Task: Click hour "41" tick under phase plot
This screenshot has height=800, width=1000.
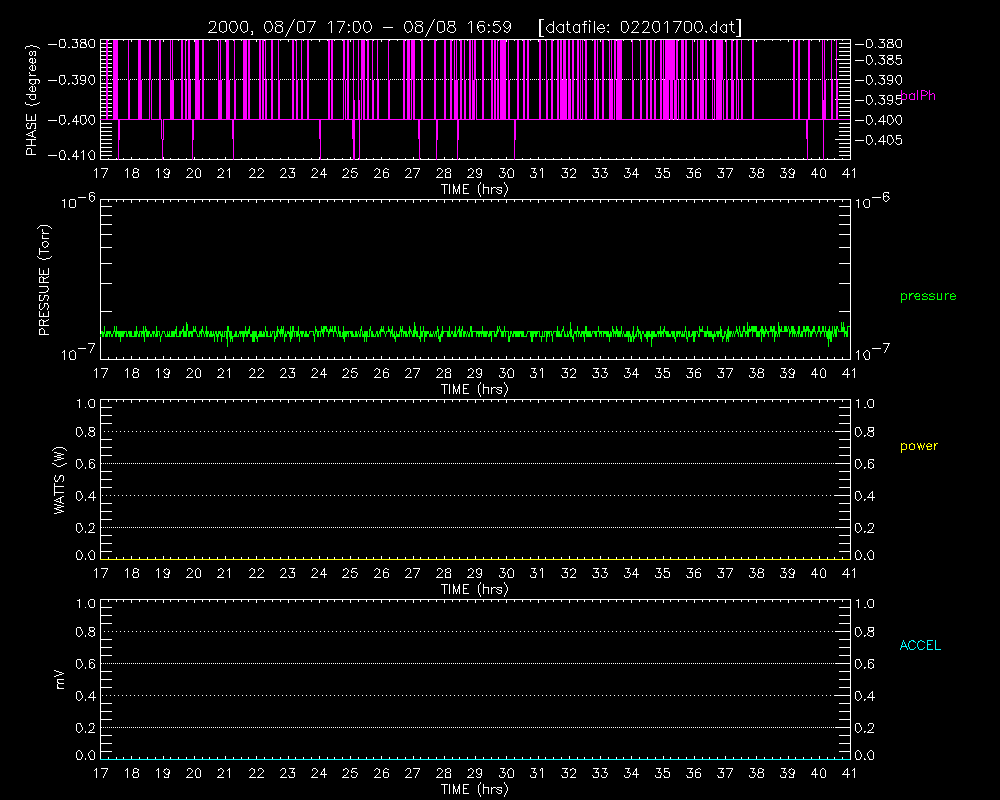Action: pyautogui.click(x=849, y=174)
